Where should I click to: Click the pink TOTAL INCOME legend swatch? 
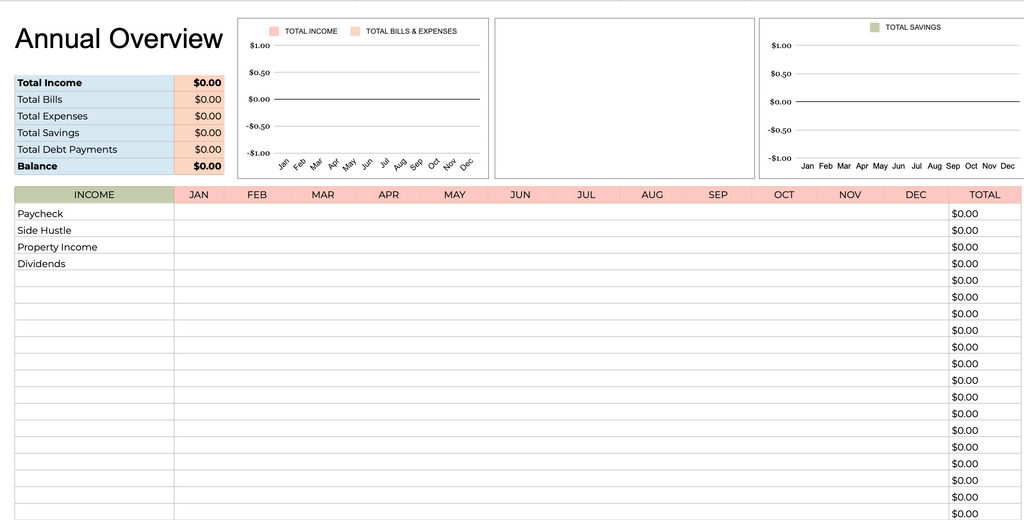tap(274, 31)
